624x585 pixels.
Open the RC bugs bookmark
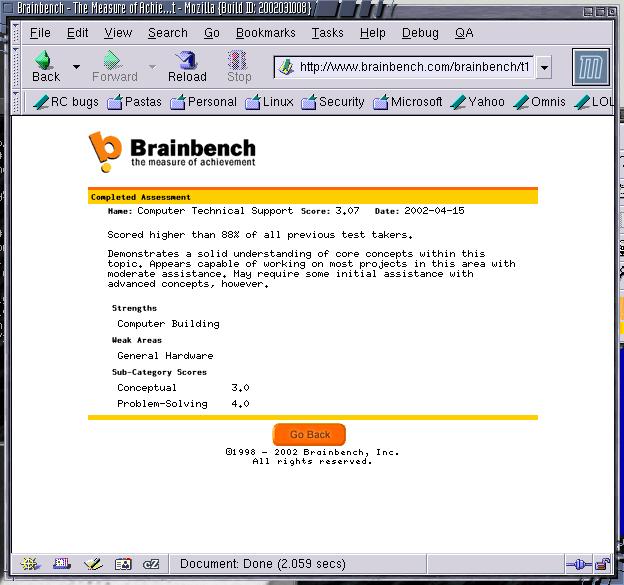pos(66,102)
